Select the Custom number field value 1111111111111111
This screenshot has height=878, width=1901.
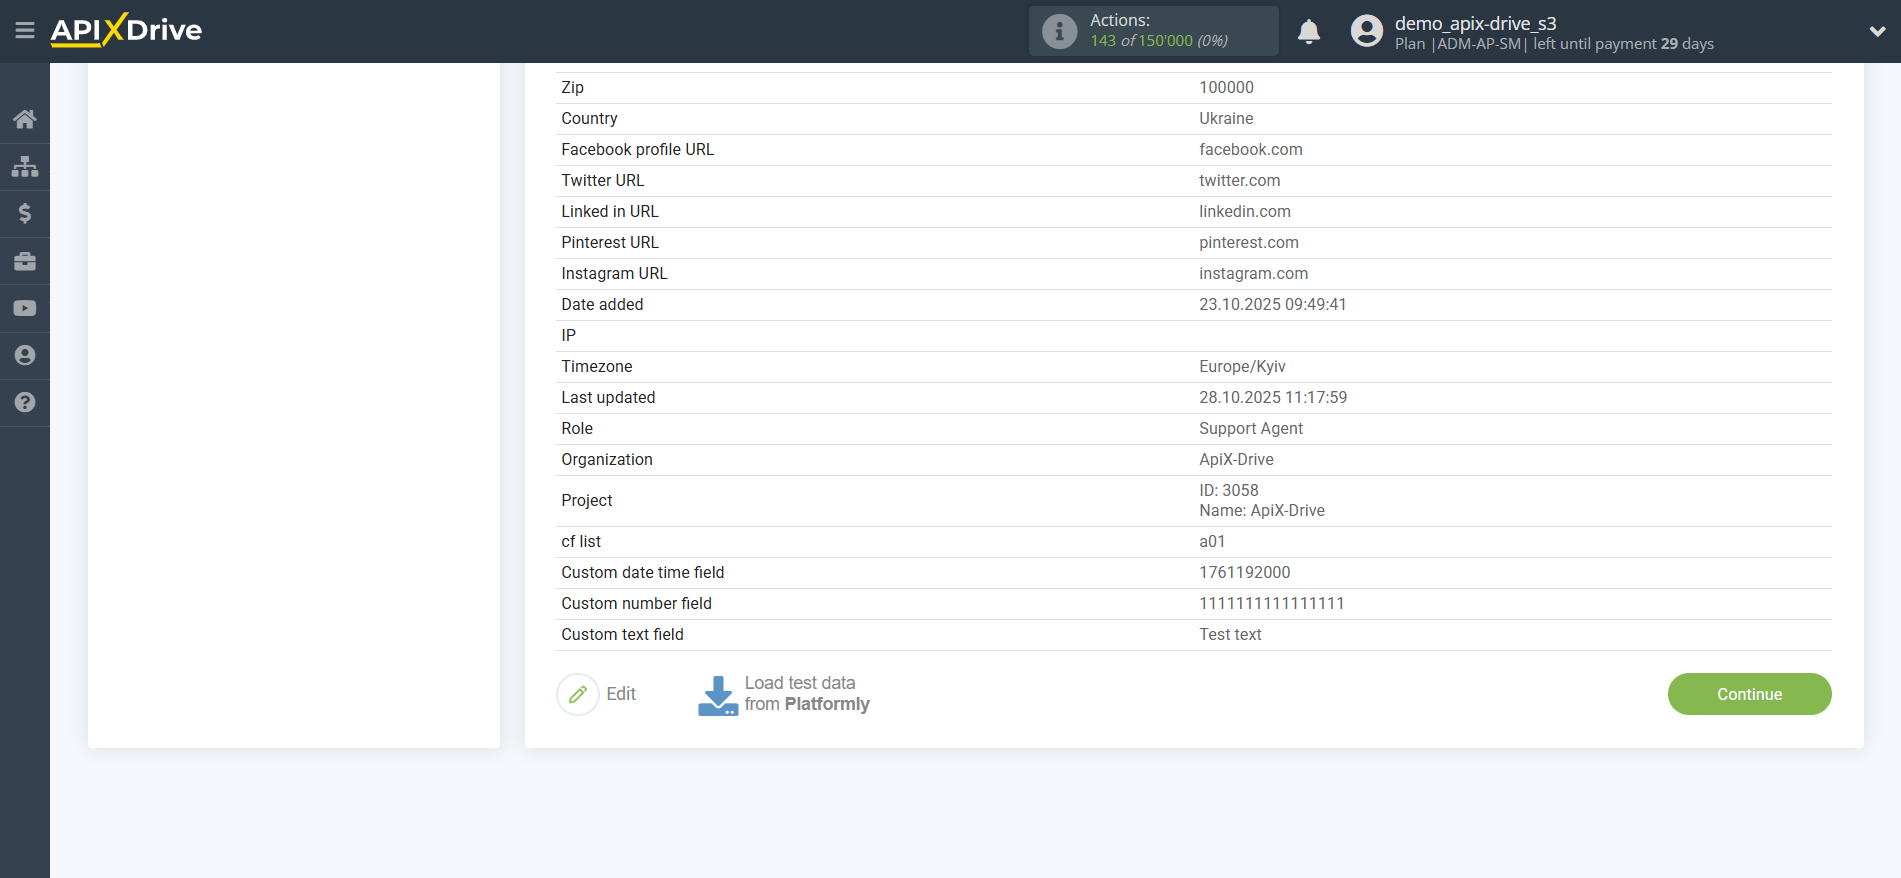[x=1272, y=604]
